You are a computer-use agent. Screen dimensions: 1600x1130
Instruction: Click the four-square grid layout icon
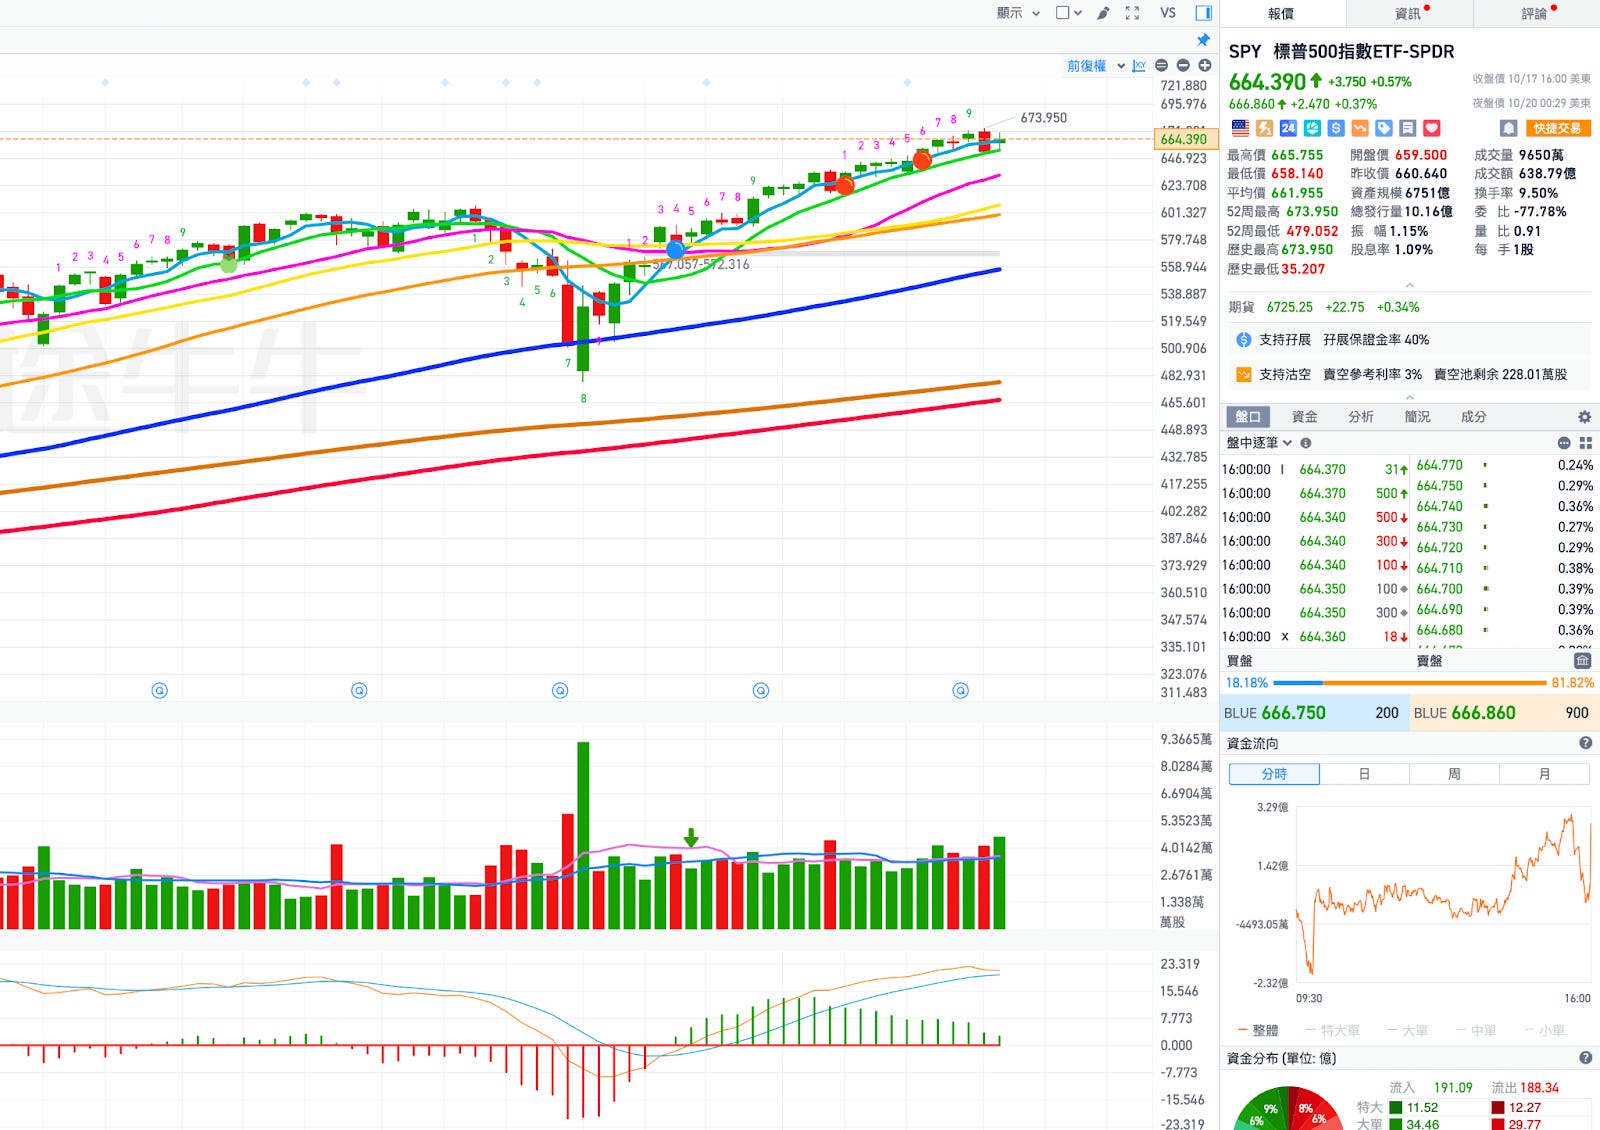pyautogui.click(x=1585, y=443)
